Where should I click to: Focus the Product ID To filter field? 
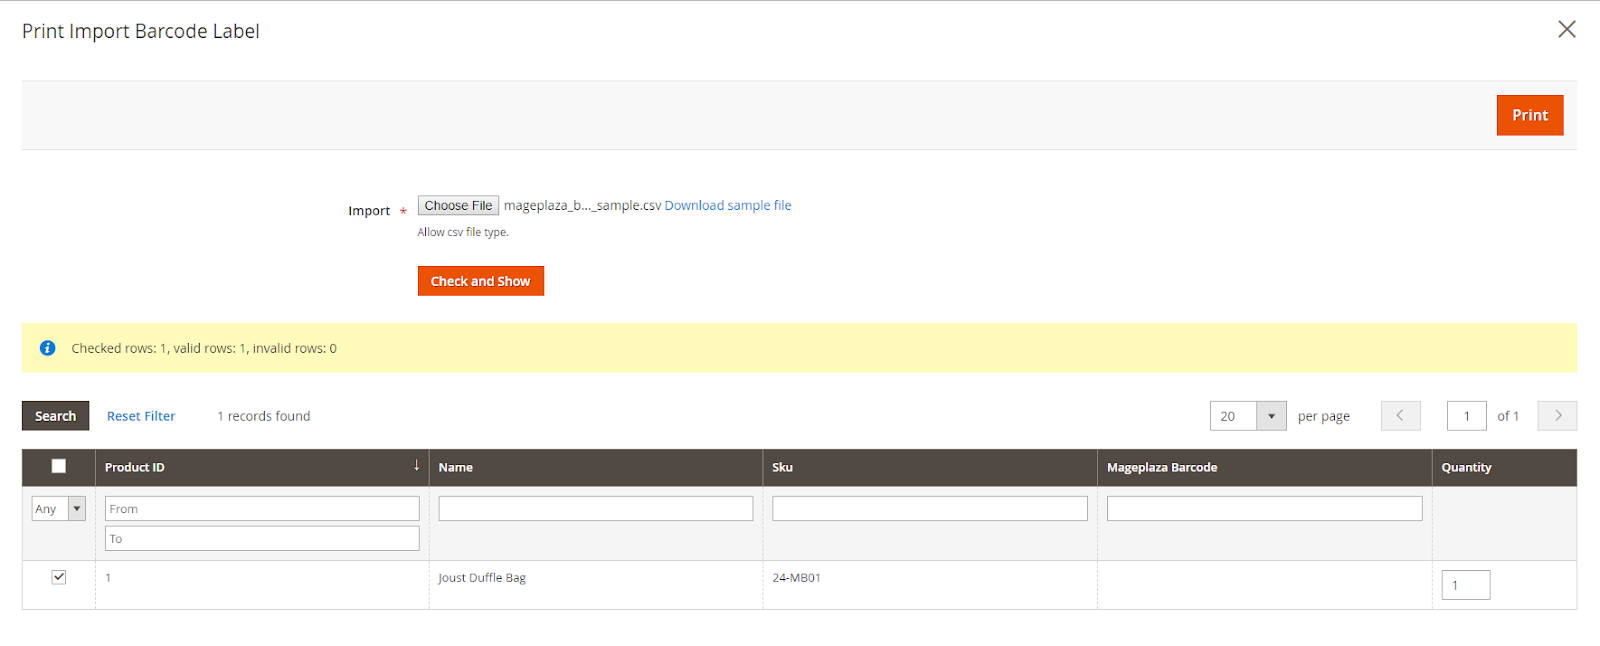[x=262, y=539]
